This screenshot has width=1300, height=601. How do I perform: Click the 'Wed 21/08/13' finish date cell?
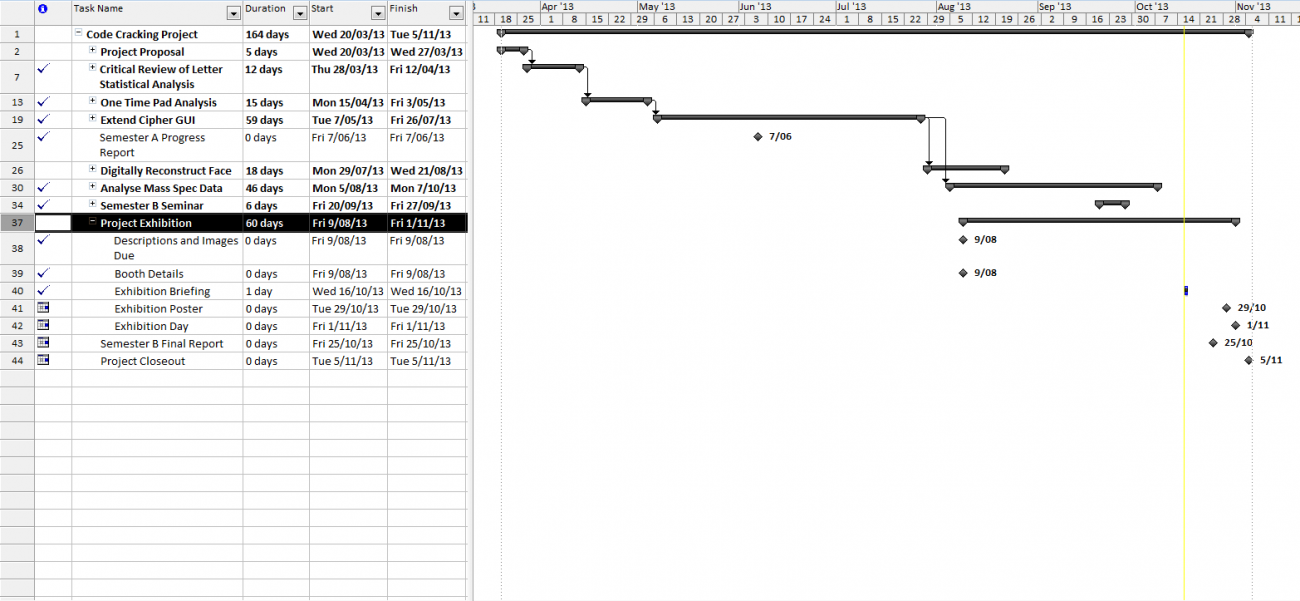click(427, 171)
